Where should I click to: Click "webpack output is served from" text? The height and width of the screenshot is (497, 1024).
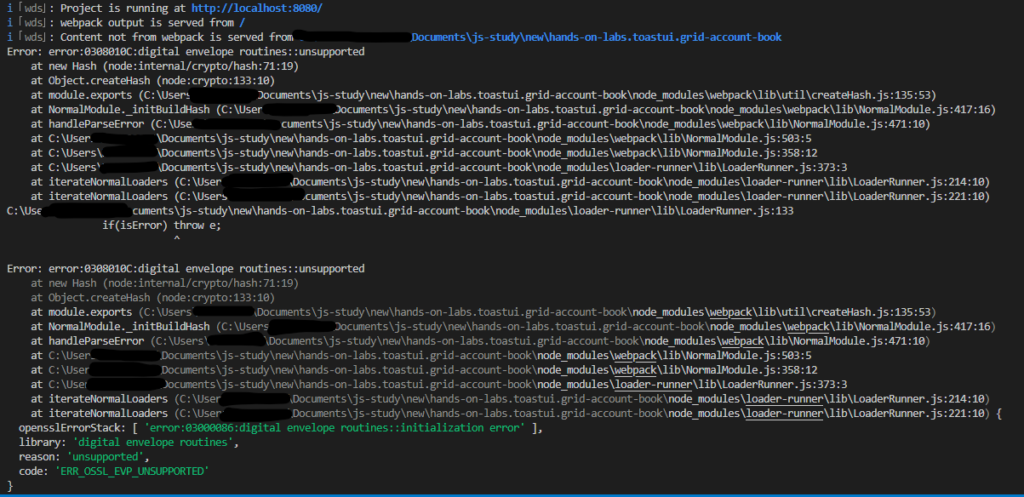click(x=152, y=22)
